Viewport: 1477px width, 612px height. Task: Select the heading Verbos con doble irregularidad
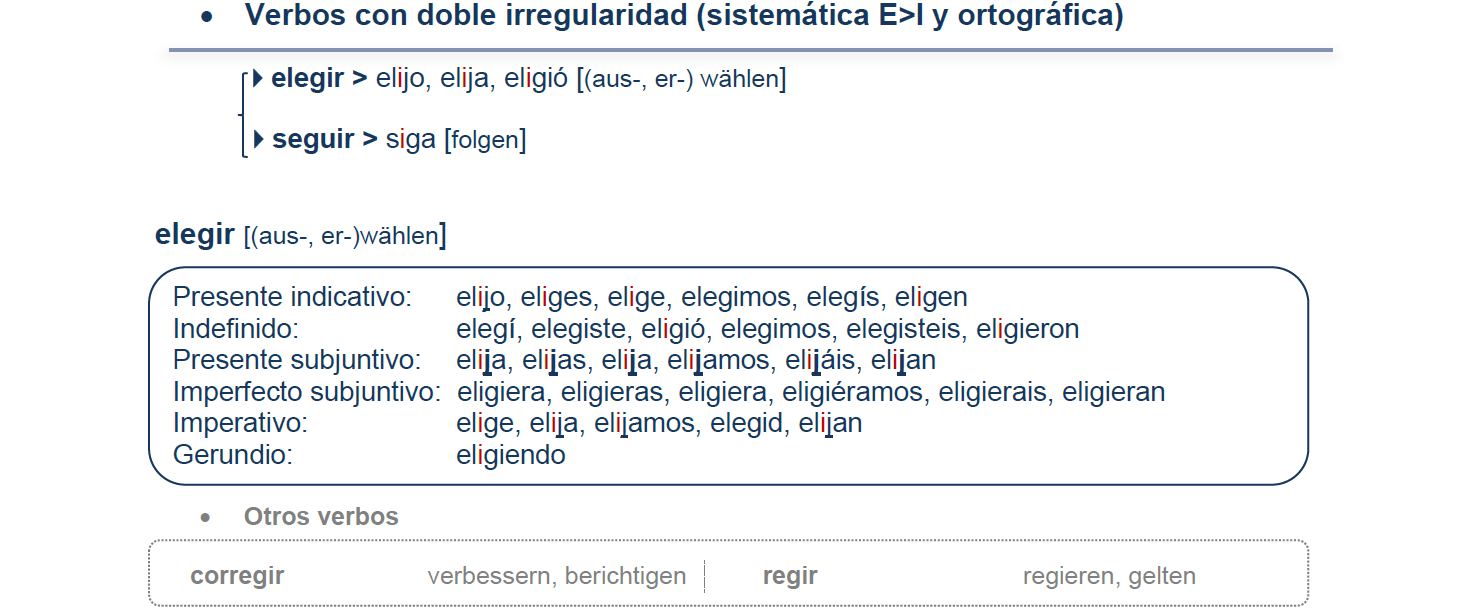[684, 16]
